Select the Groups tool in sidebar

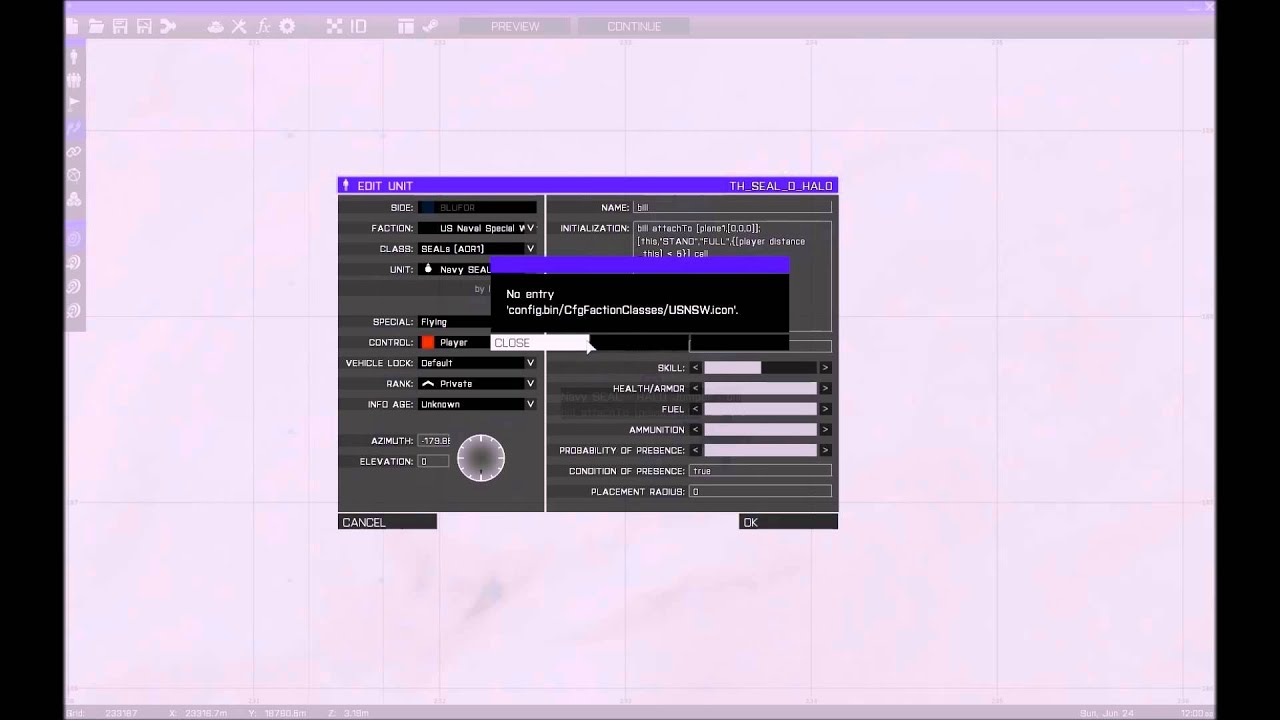pyautogui.click(x=74, y=81)
